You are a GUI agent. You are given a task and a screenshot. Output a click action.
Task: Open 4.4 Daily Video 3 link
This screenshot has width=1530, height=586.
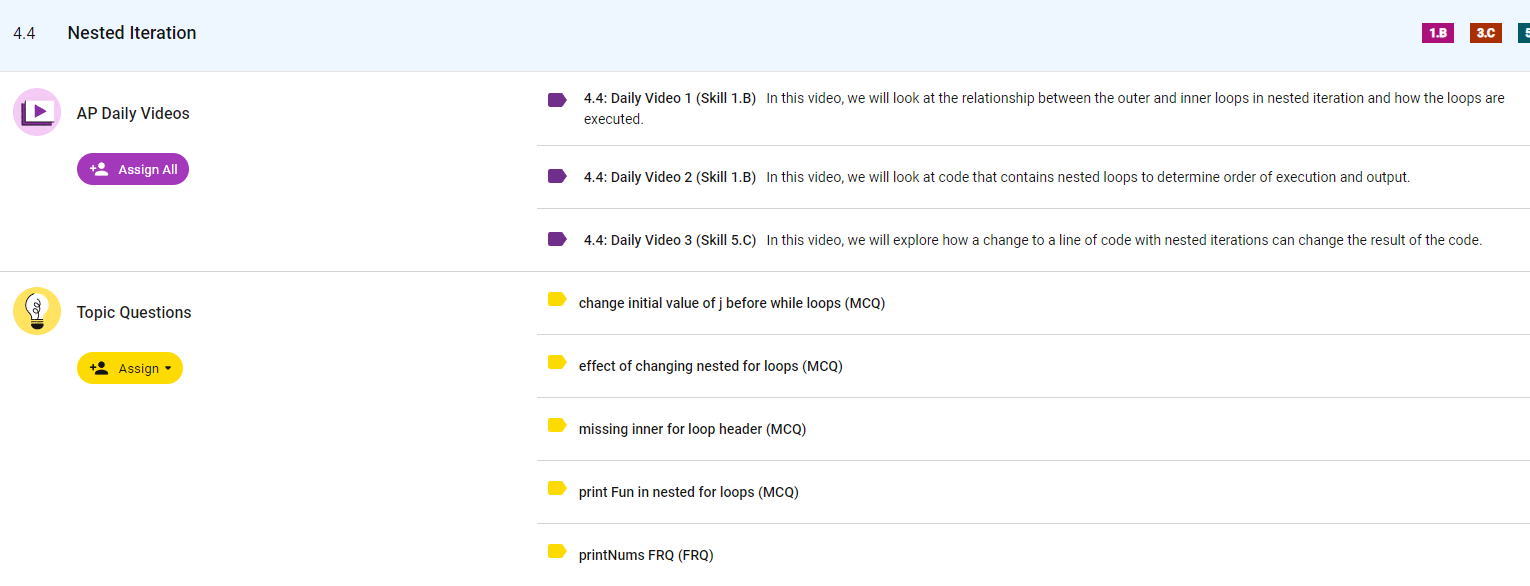(x=669, y=240)
